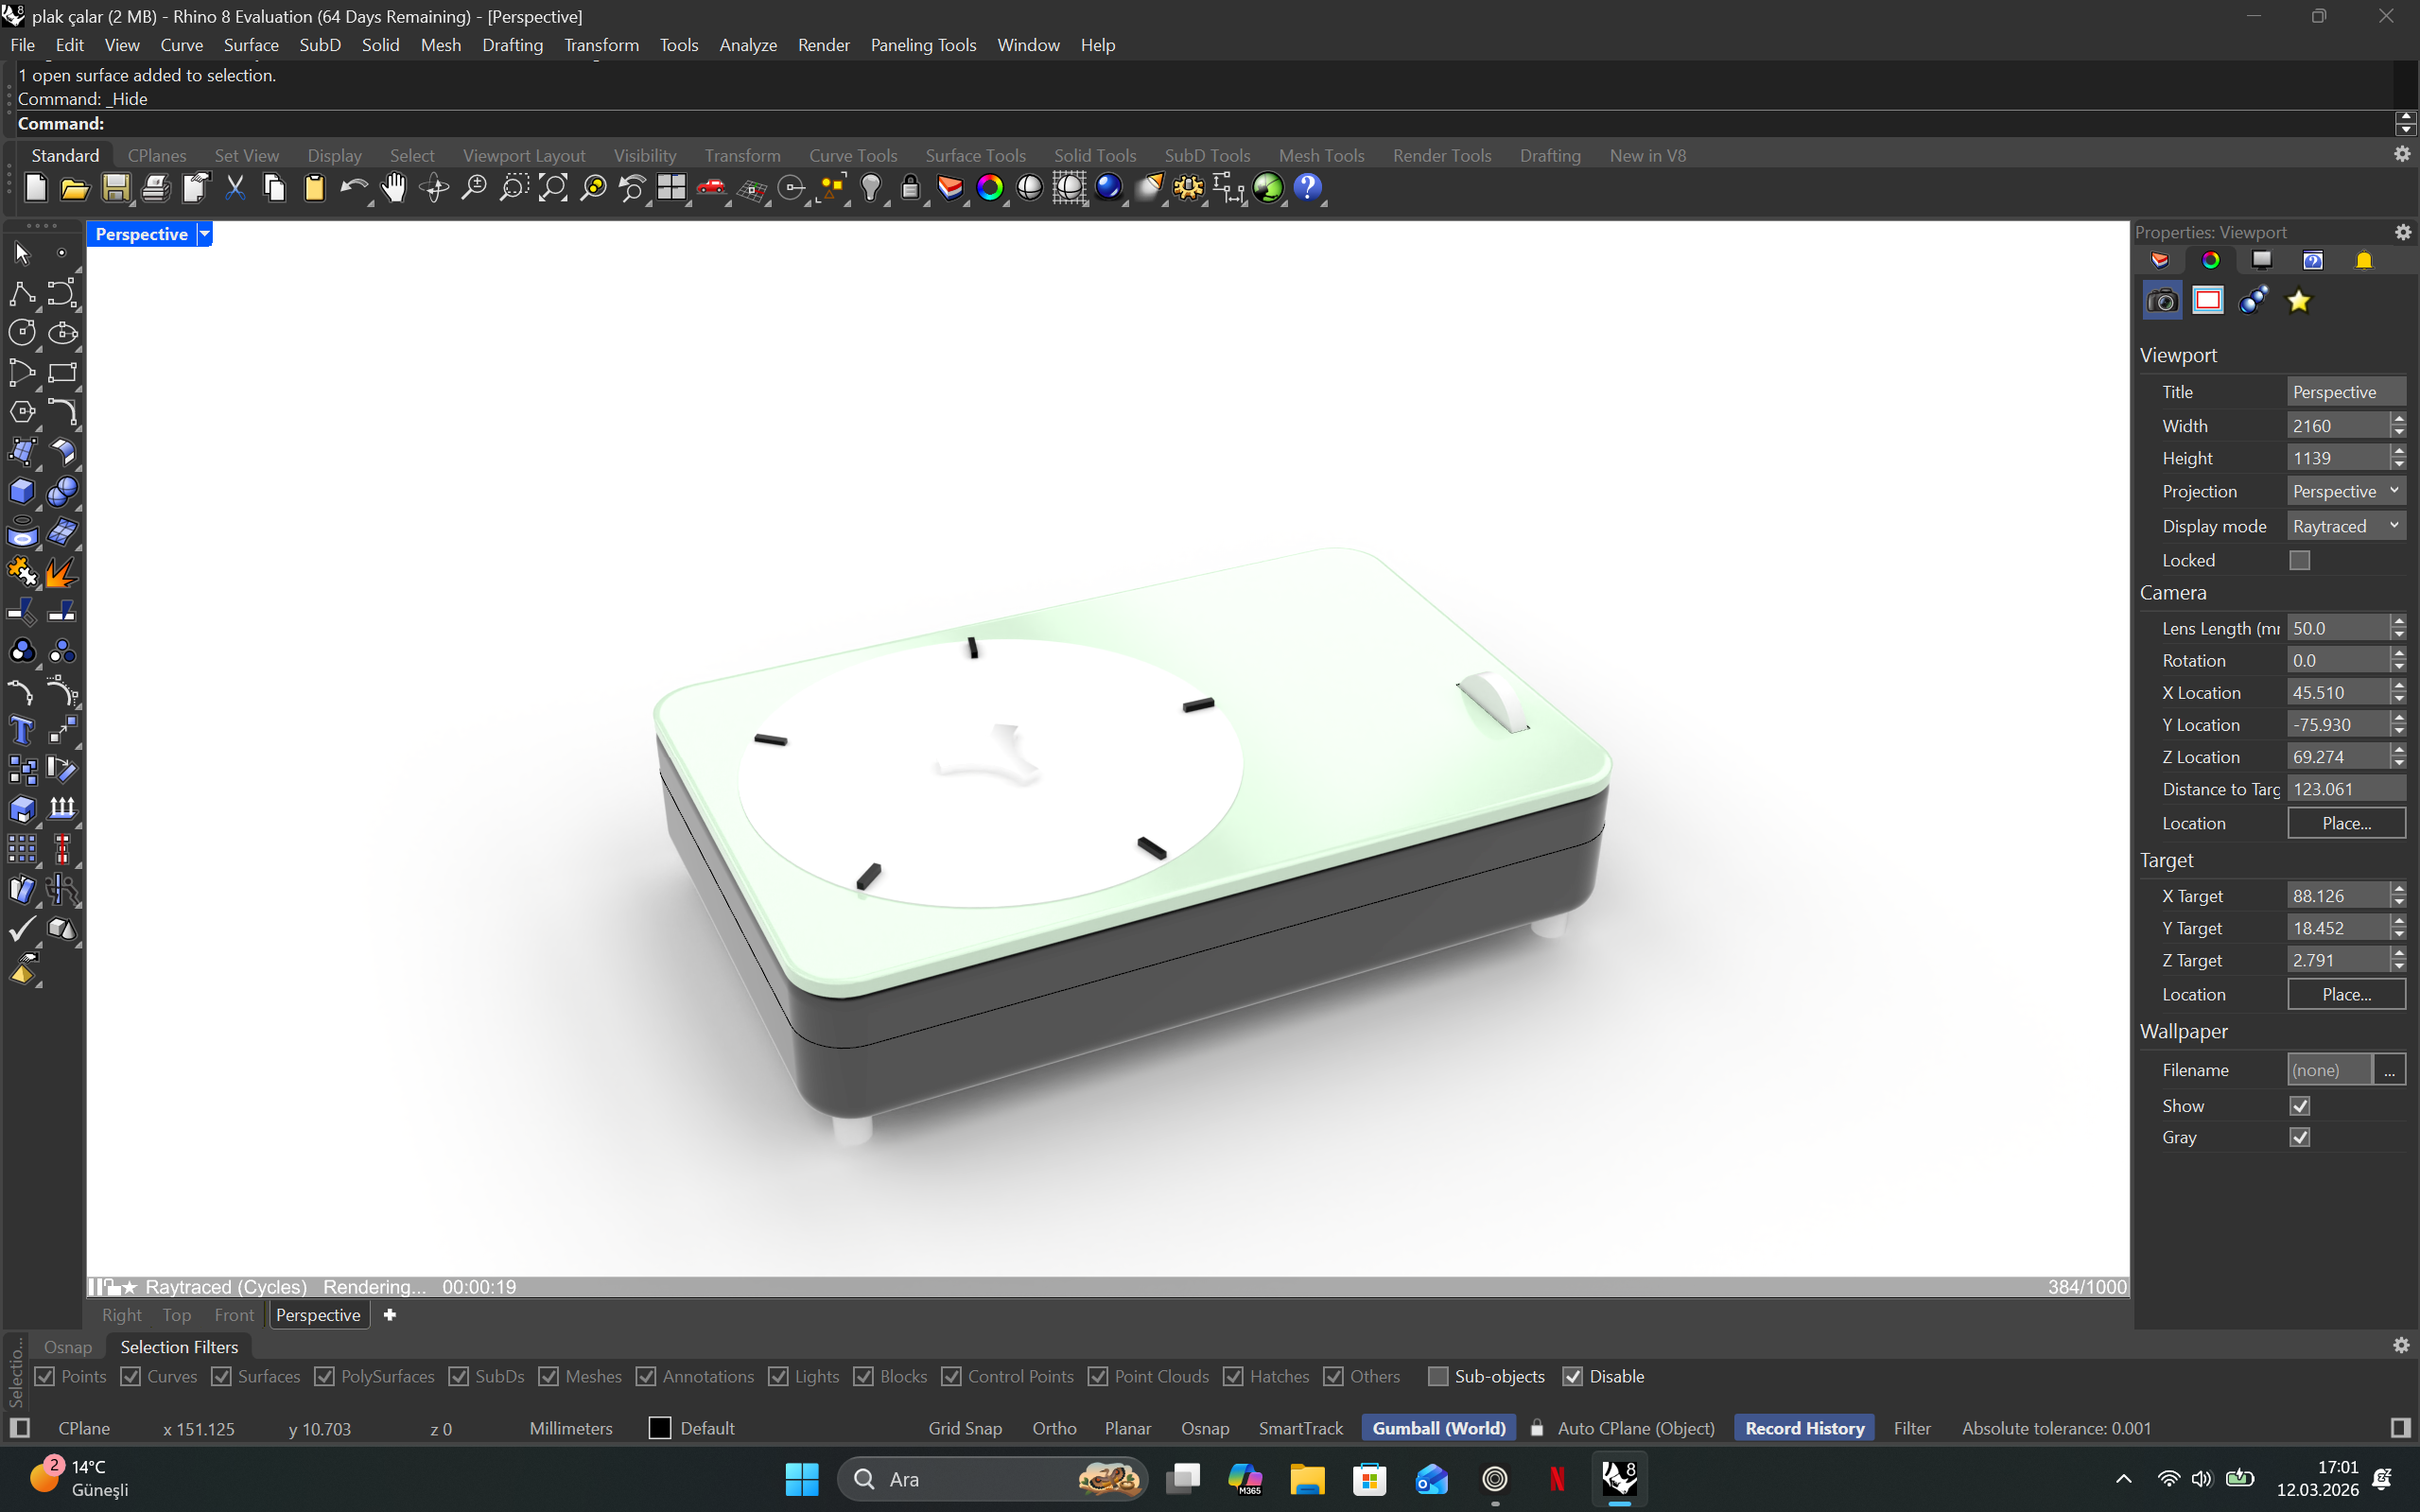Click the Lock objects padlock icon
This screenshot has width=2420, height=1512.
click(910, 188)
